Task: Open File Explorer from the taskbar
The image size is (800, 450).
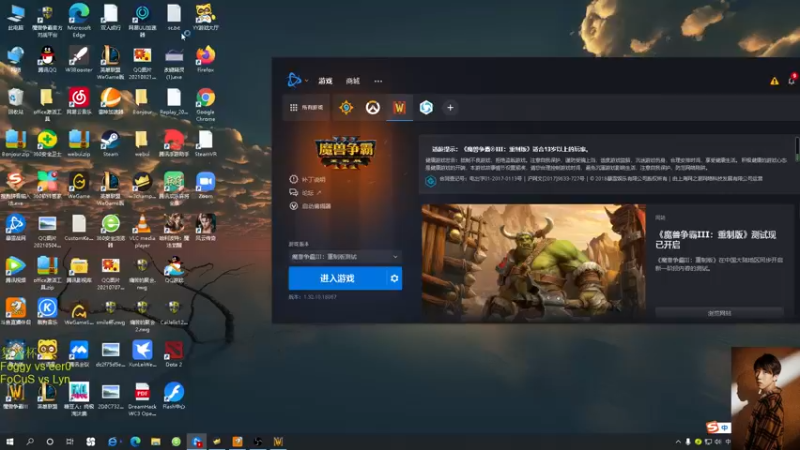Action: [156, 441]
